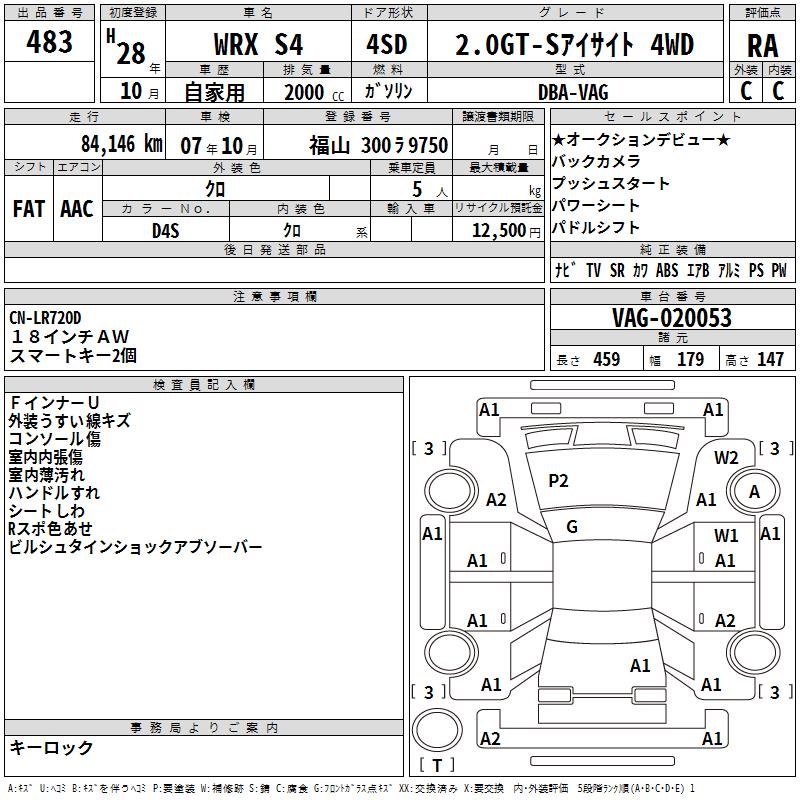This screenshot has height=800, width=800.
Task: Click vehicle history 自家用
Action: 214,92
